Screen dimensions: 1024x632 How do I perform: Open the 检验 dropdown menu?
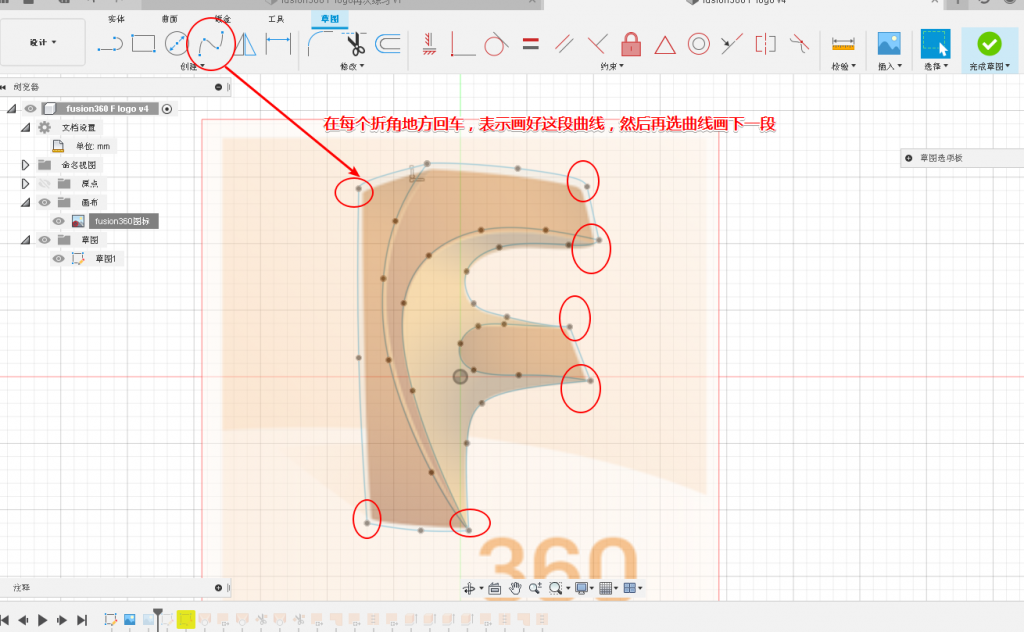[843, 67]
